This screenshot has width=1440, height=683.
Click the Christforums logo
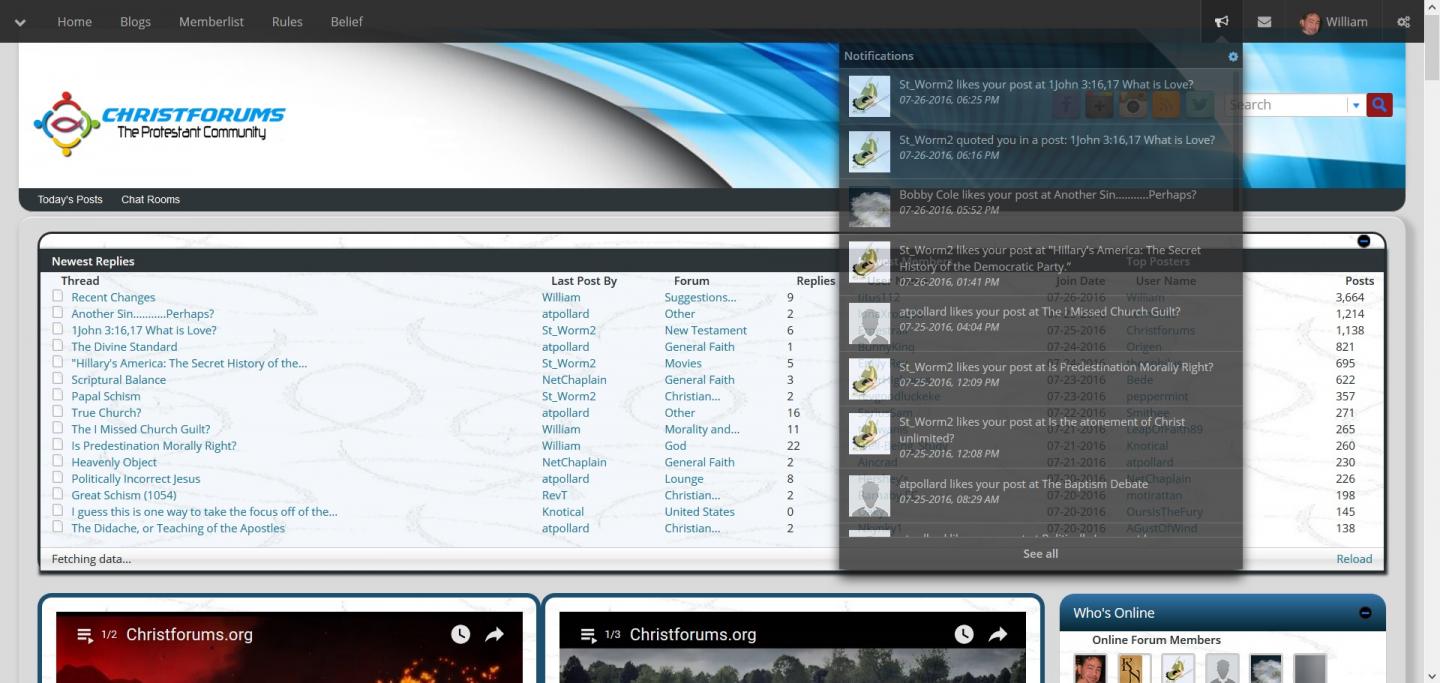tap(159, 124)
